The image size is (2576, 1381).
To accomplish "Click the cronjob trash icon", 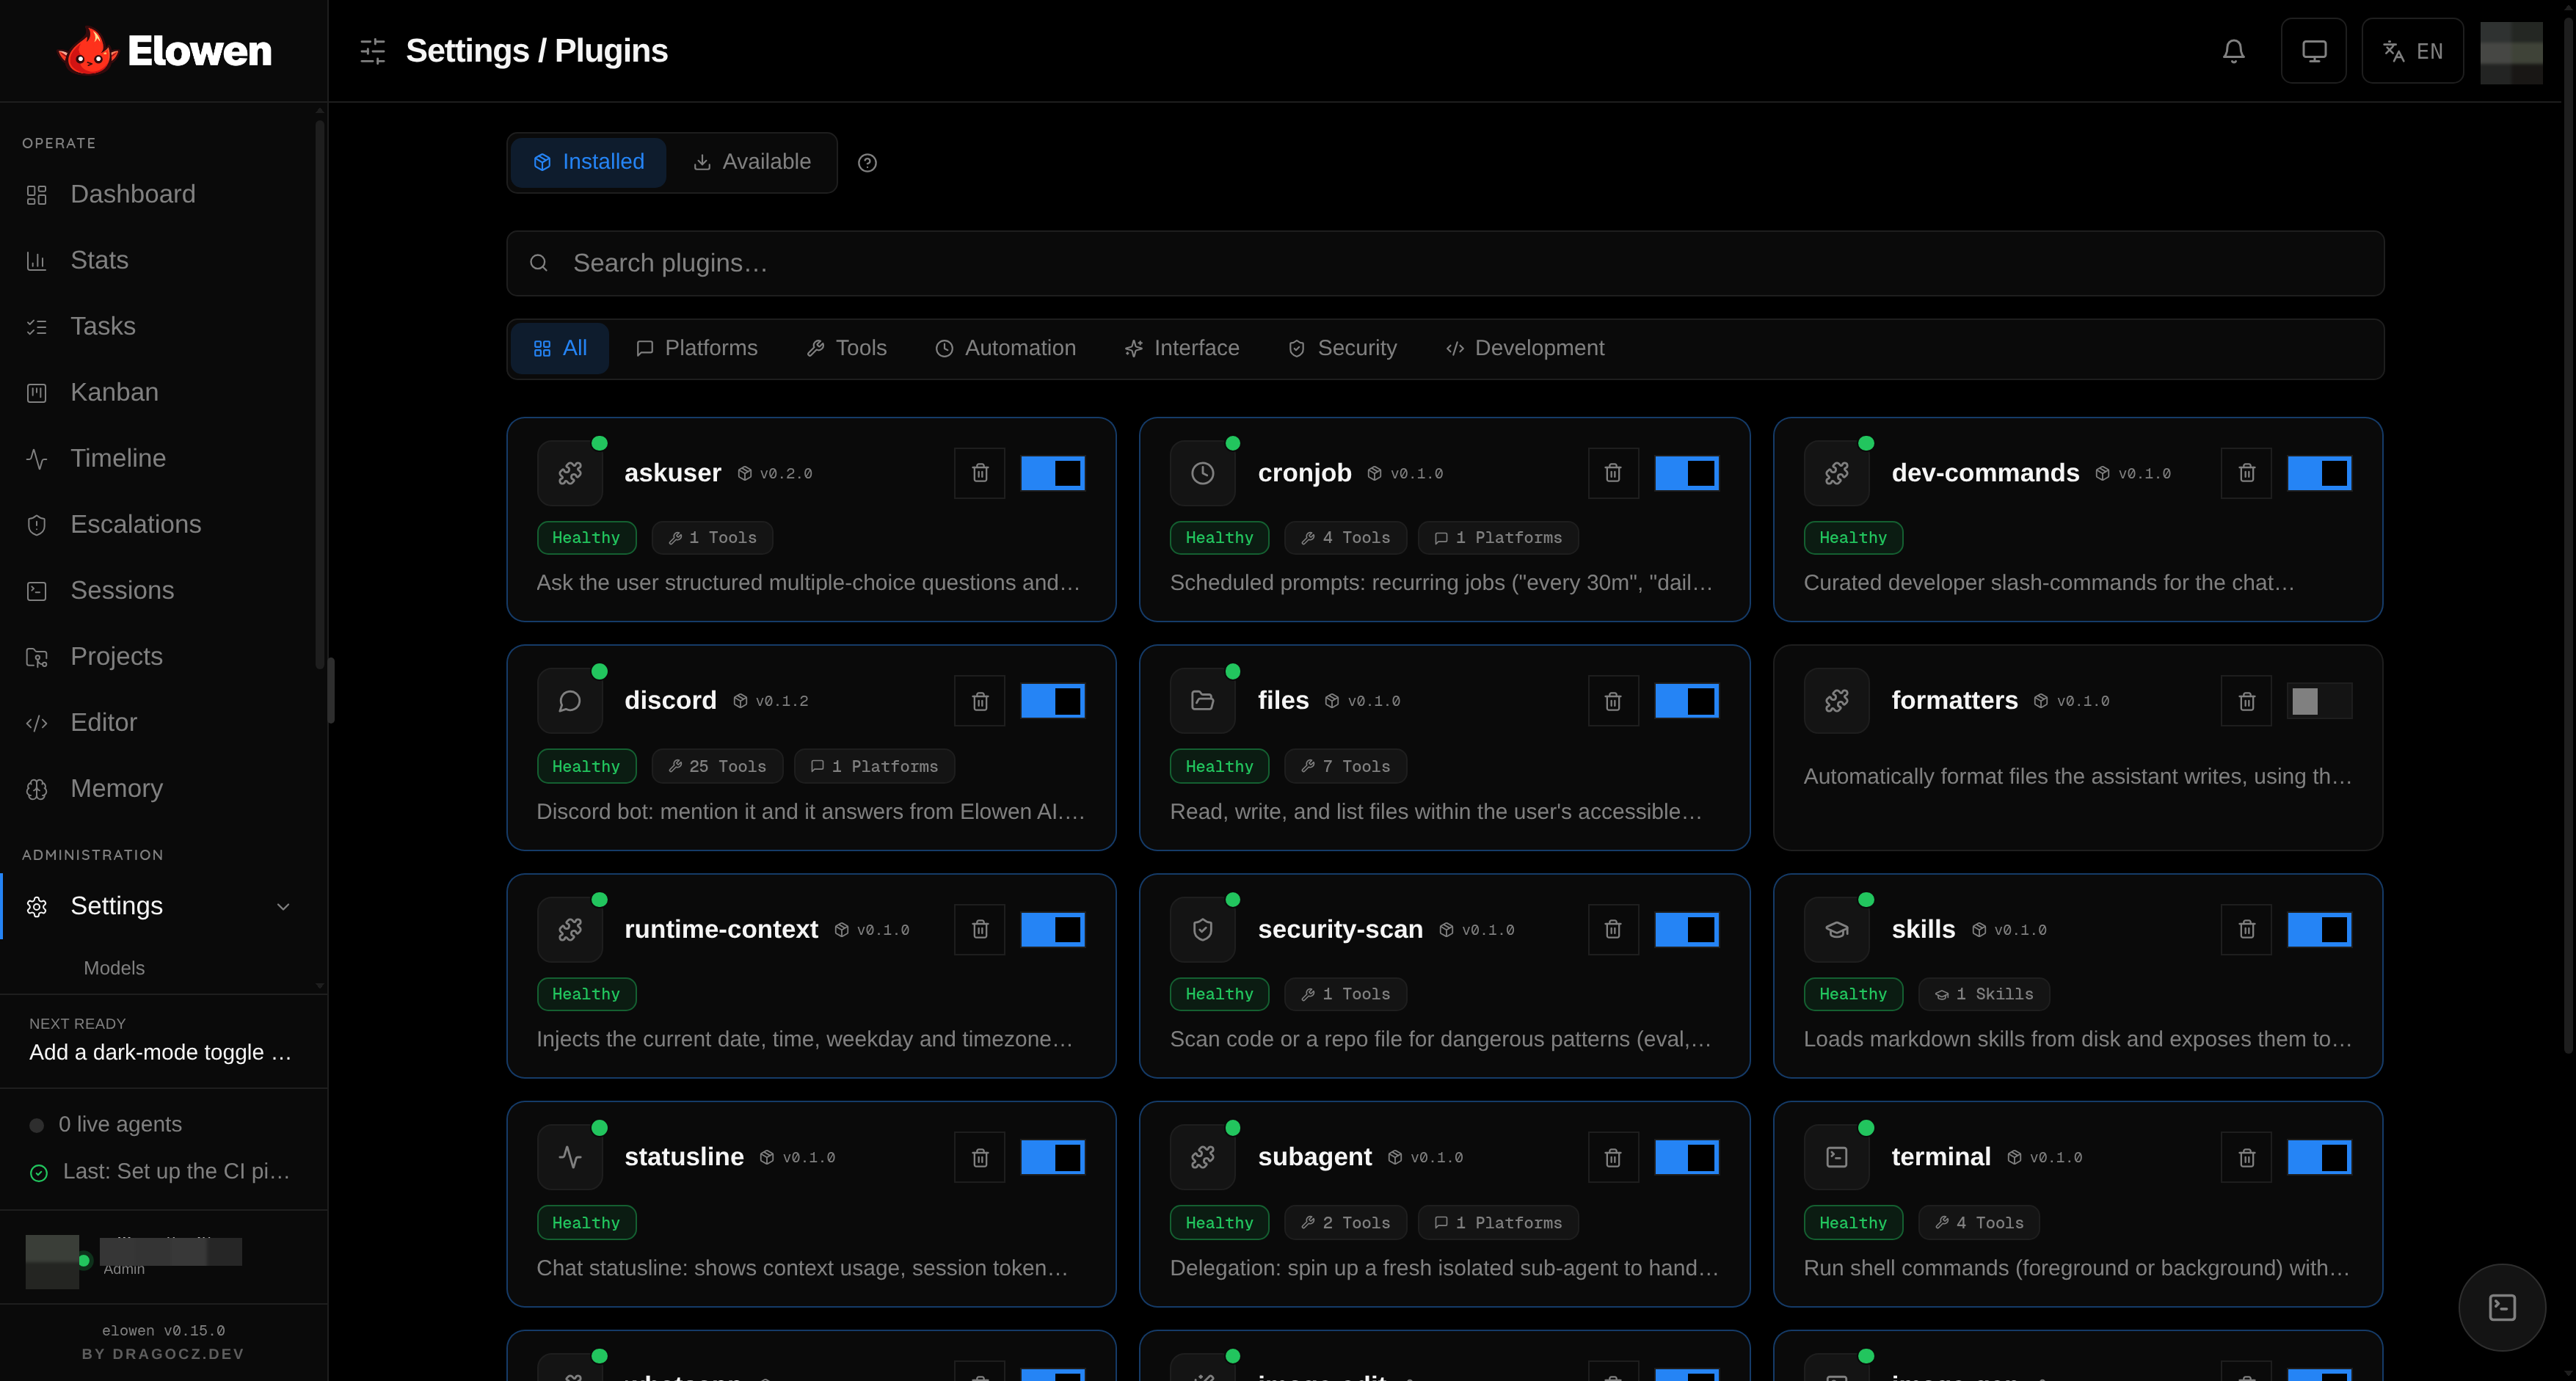I will 1613,473.
